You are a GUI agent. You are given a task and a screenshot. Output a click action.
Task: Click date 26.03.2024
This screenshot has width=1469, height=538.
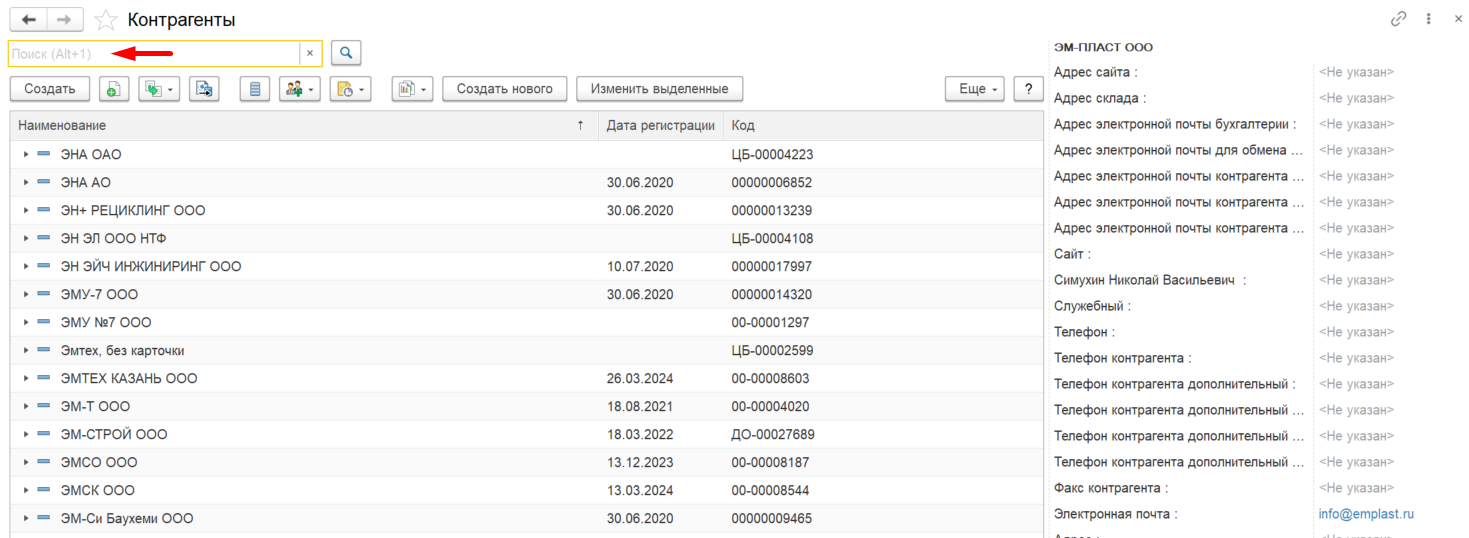click(x=640, y=379)
